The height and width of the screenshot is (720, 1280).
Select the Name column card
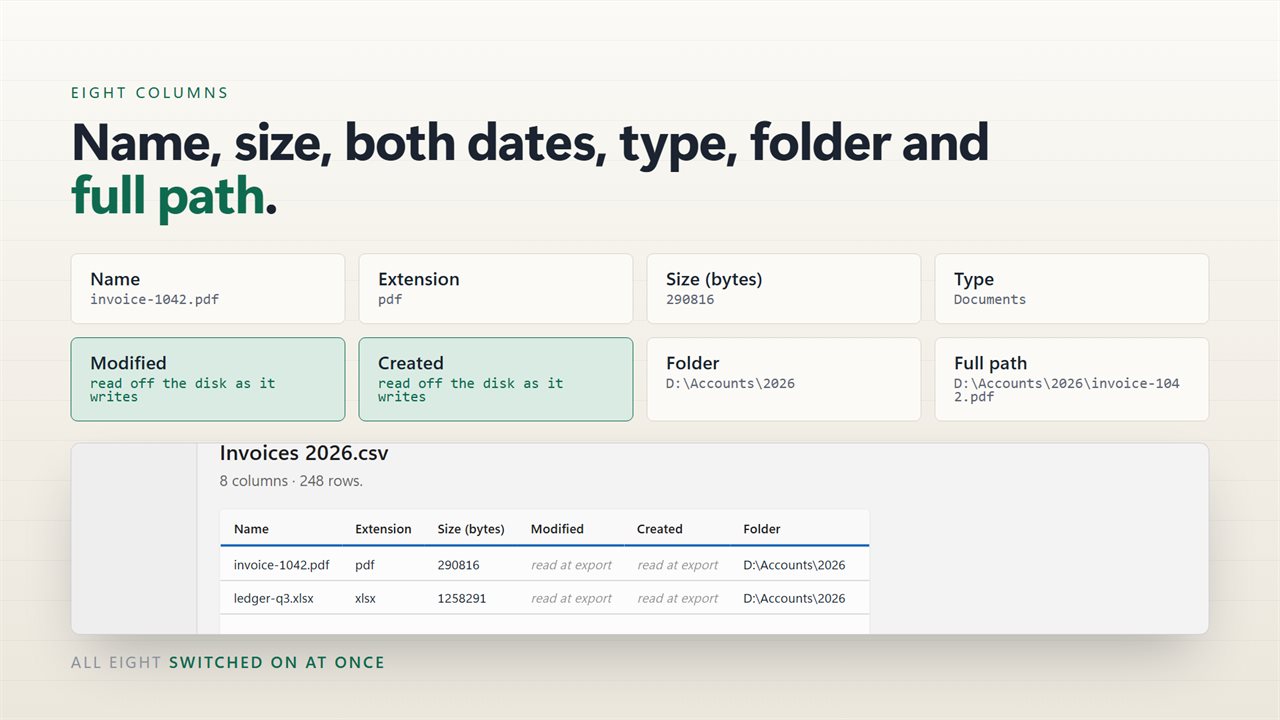click(x=208, y=289)
